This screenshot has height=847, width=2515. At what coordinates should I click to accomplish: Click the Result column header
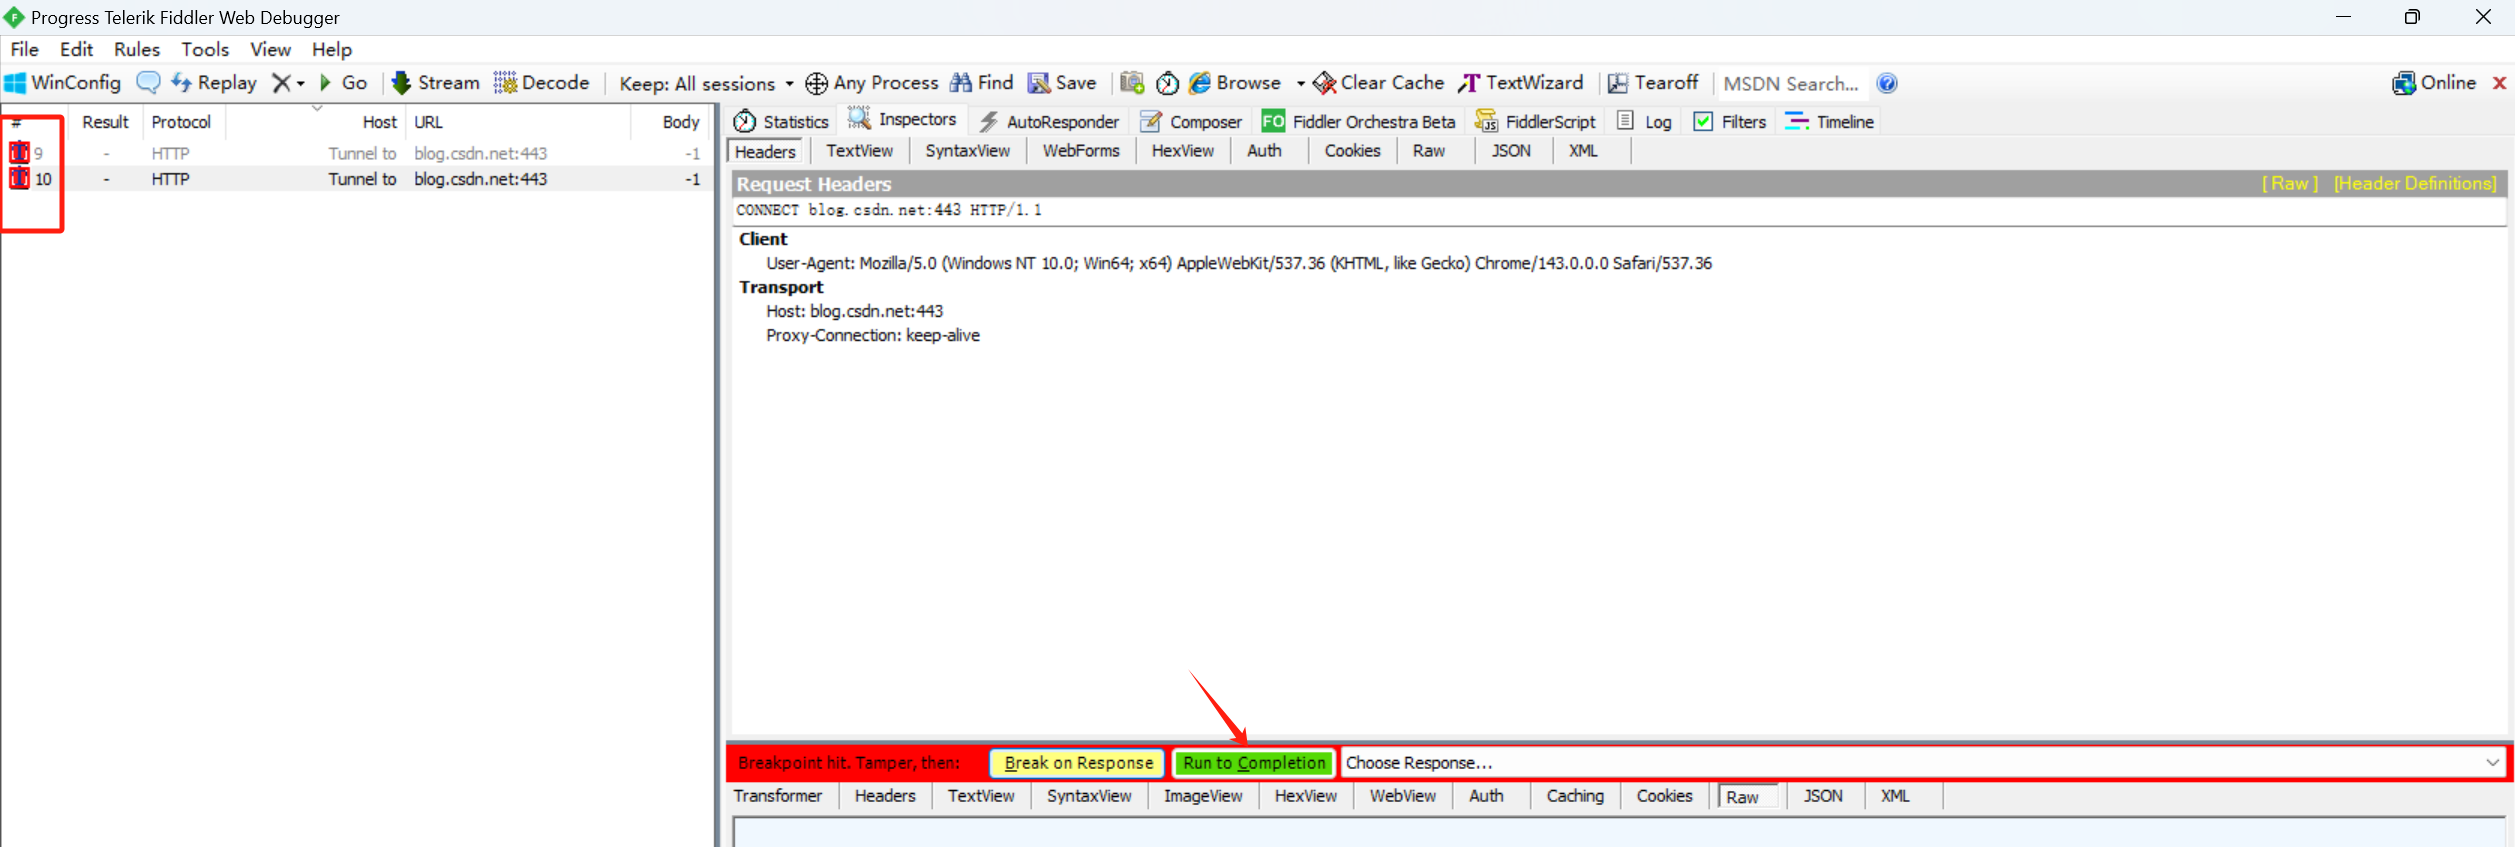105,122
